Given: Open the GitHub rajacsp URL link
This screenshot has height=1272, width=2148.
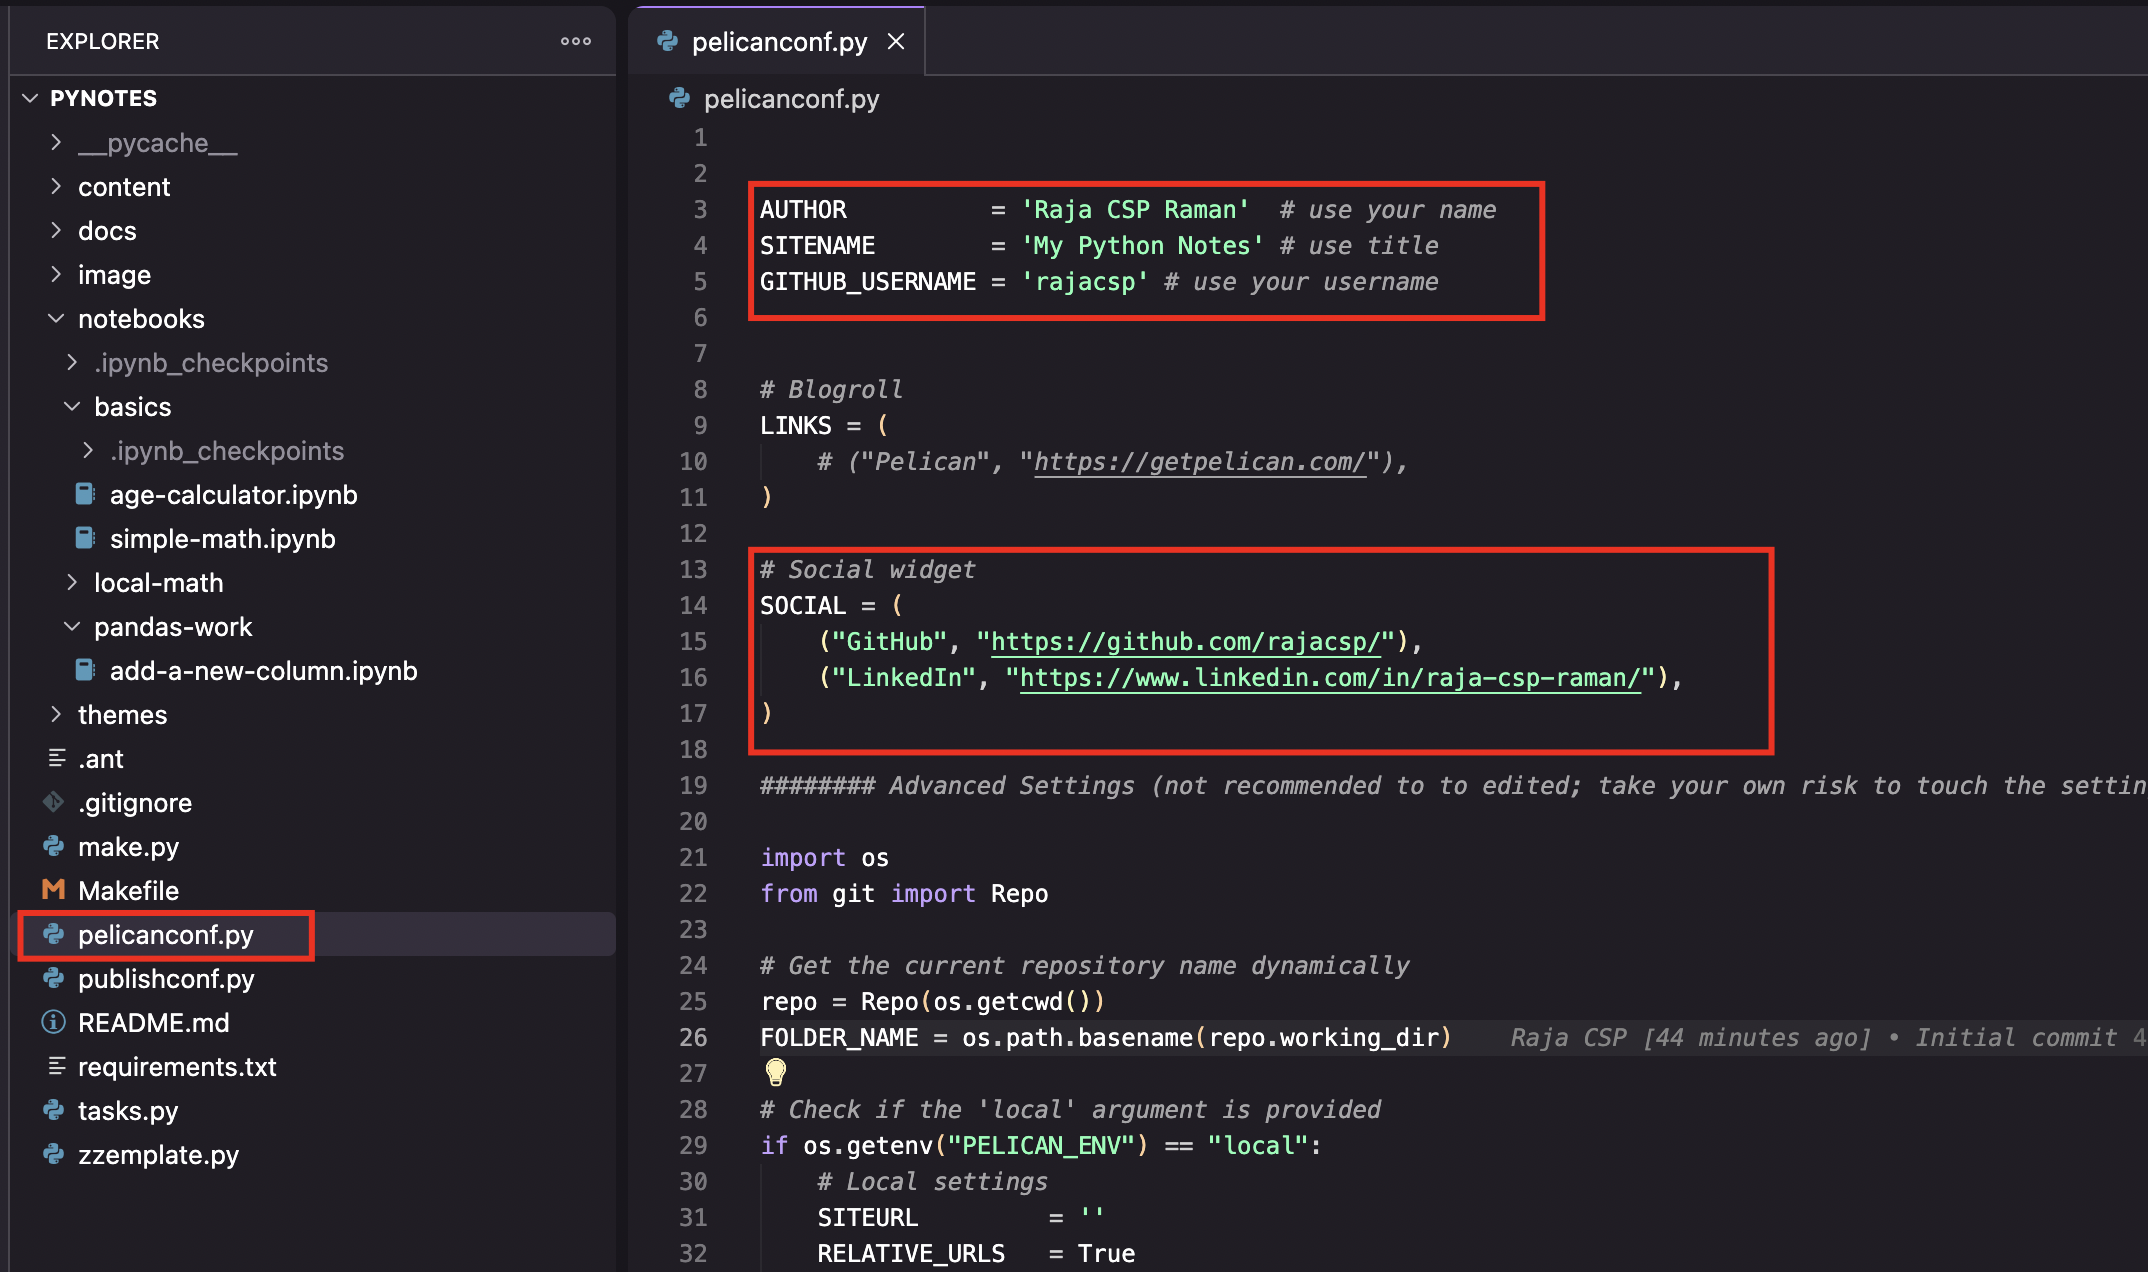Looking at the screenshot, I should pyautogui.click(x=1185, y=642).
